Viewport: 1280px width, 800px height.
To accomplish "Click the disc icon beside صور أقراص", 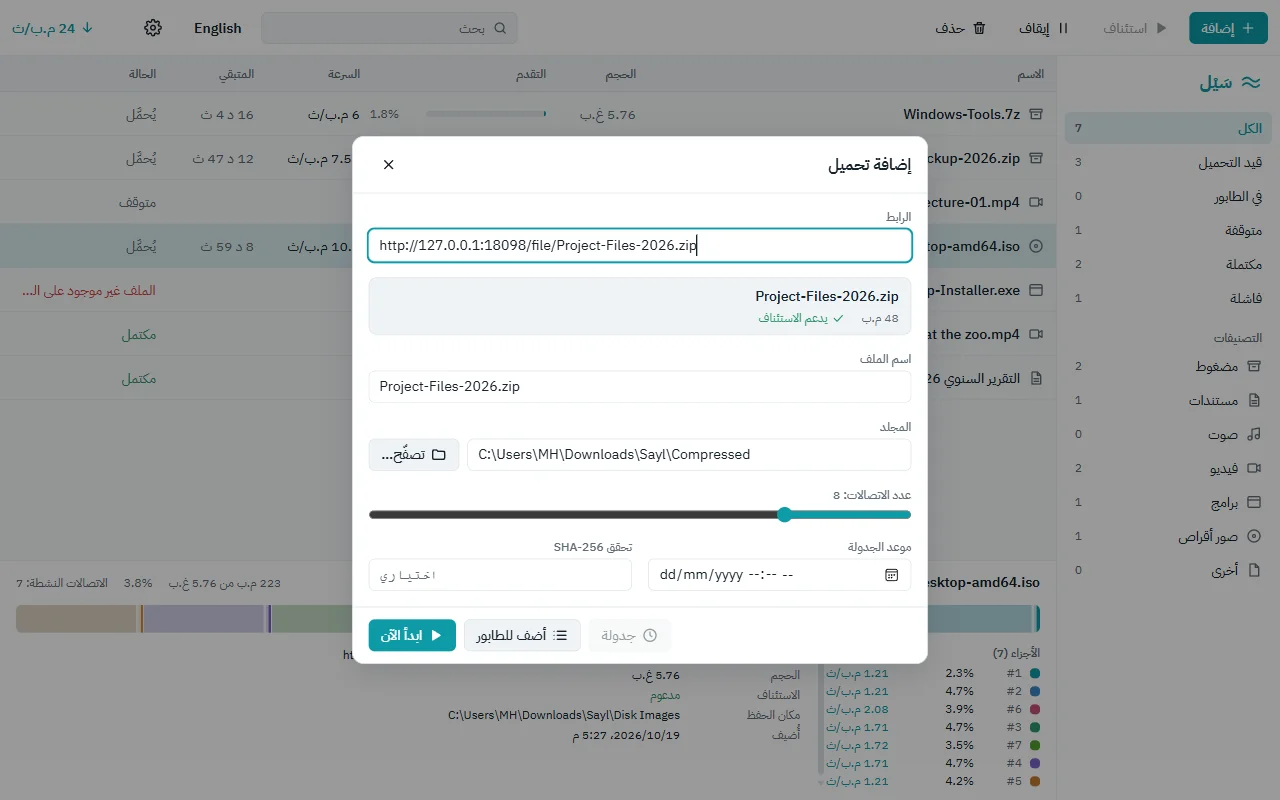I will pos(1254,537).
